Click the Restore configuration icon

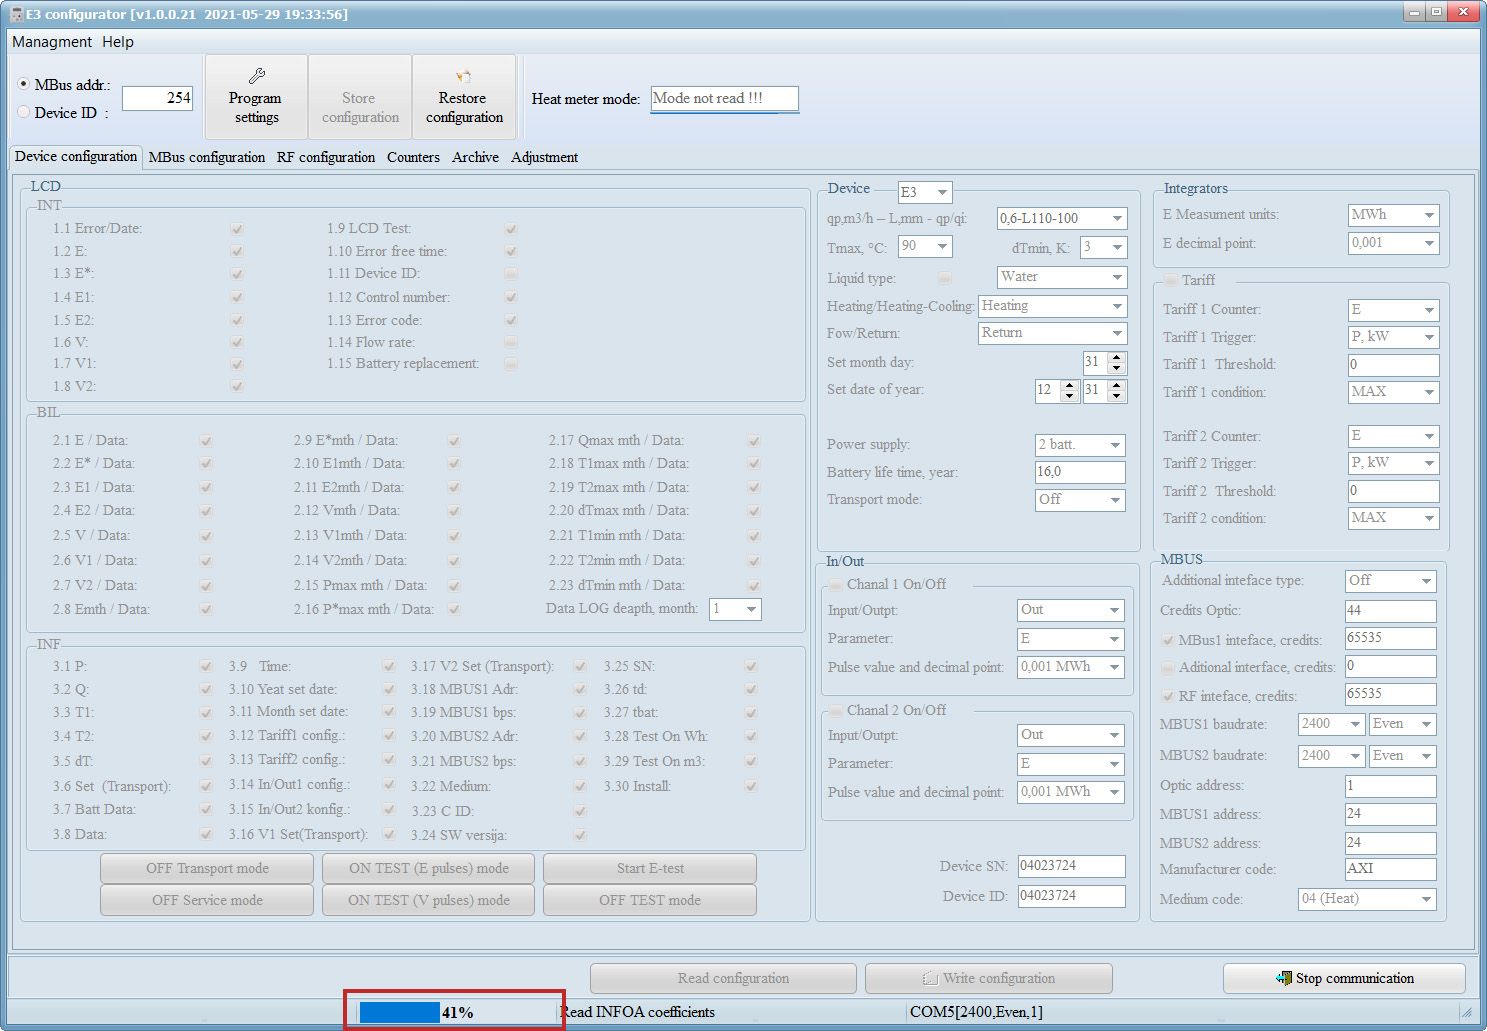pos(463,76)
